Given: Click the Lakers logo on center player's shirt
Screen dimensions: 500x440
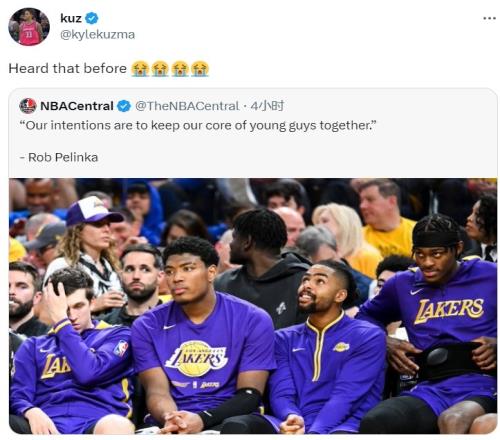Looking at the screenshot, I should 197,359.
